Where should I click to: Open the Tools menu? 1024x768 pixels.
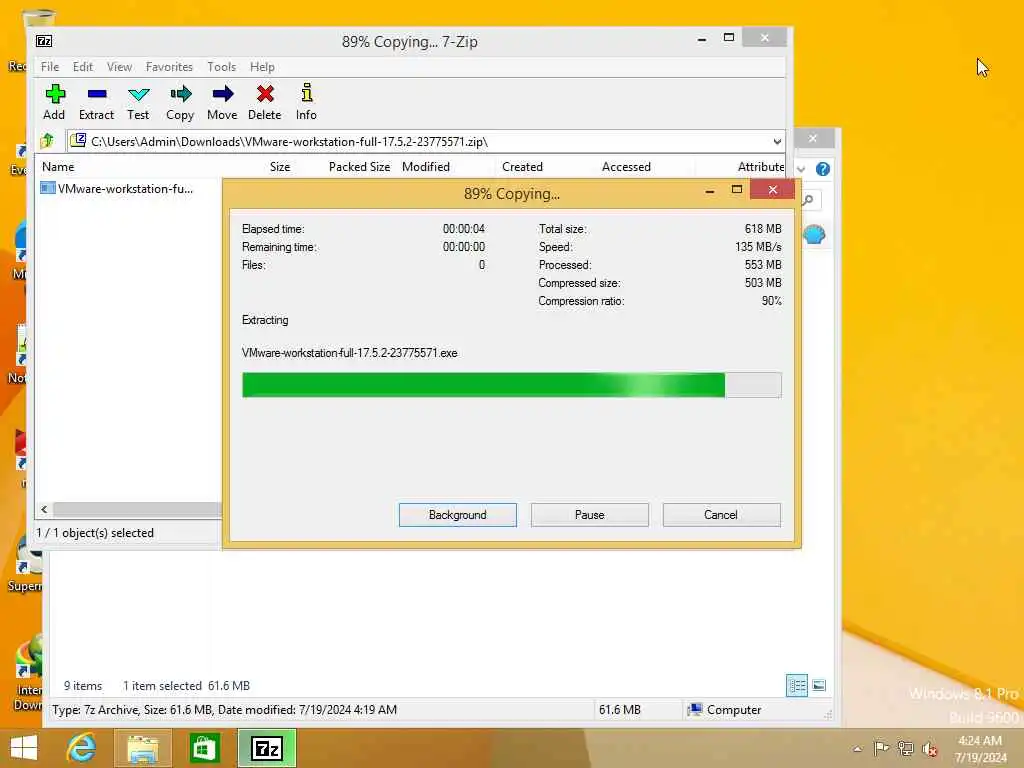pyautogui.click(x=221, y=67)
